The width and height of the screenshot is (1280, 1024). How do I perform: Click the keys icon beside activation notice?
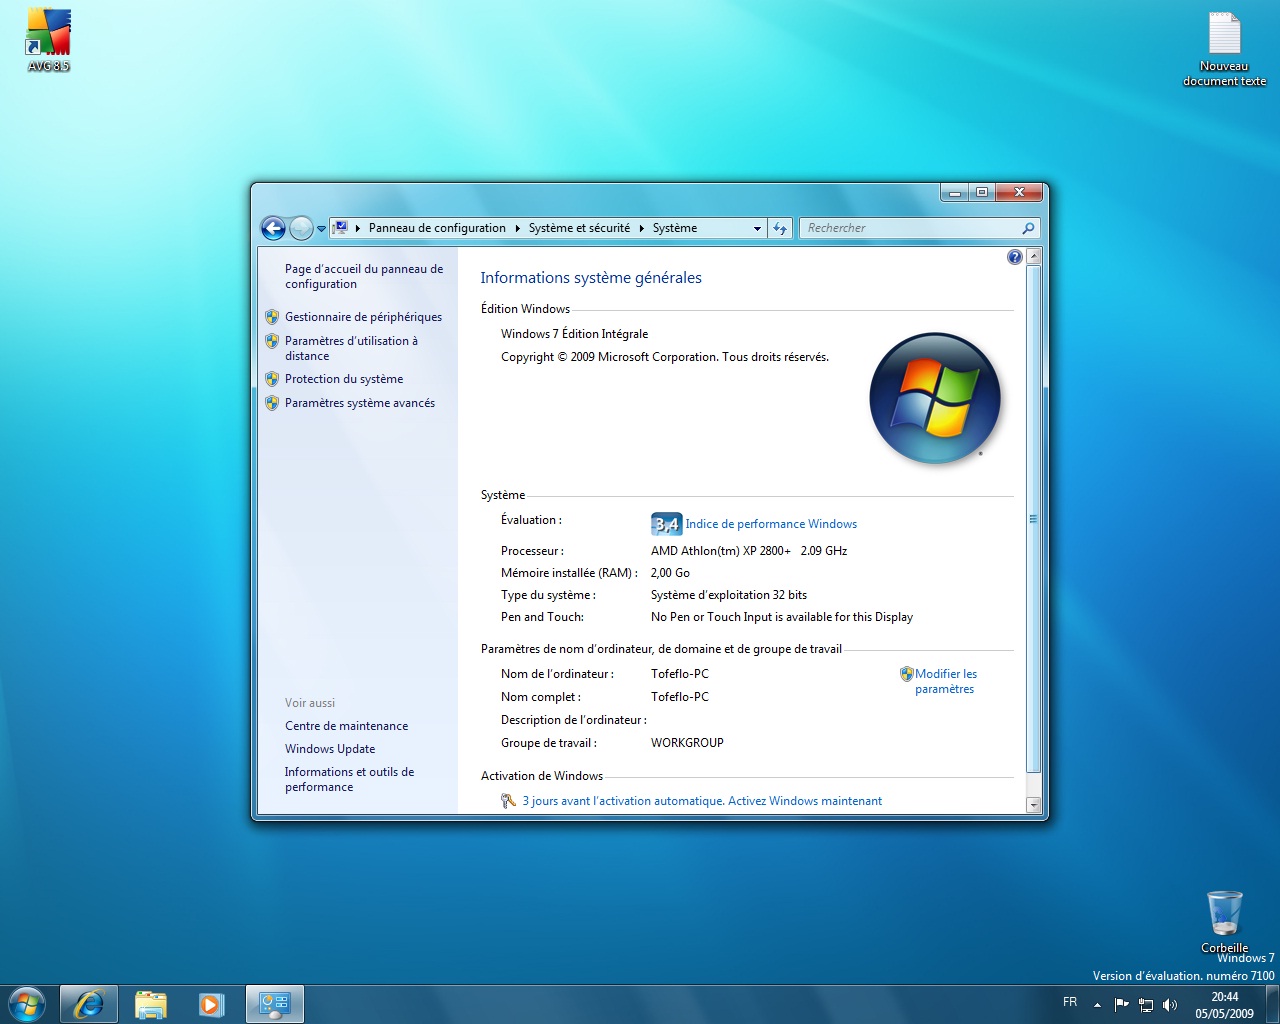click(509, 801)
